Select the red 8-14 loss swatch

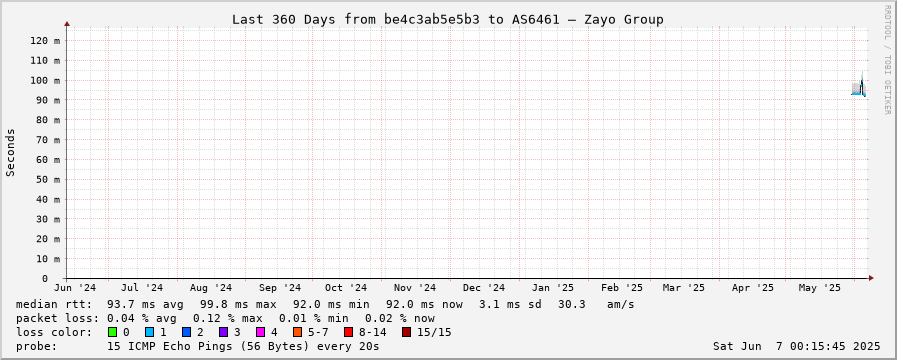point(348,332)
